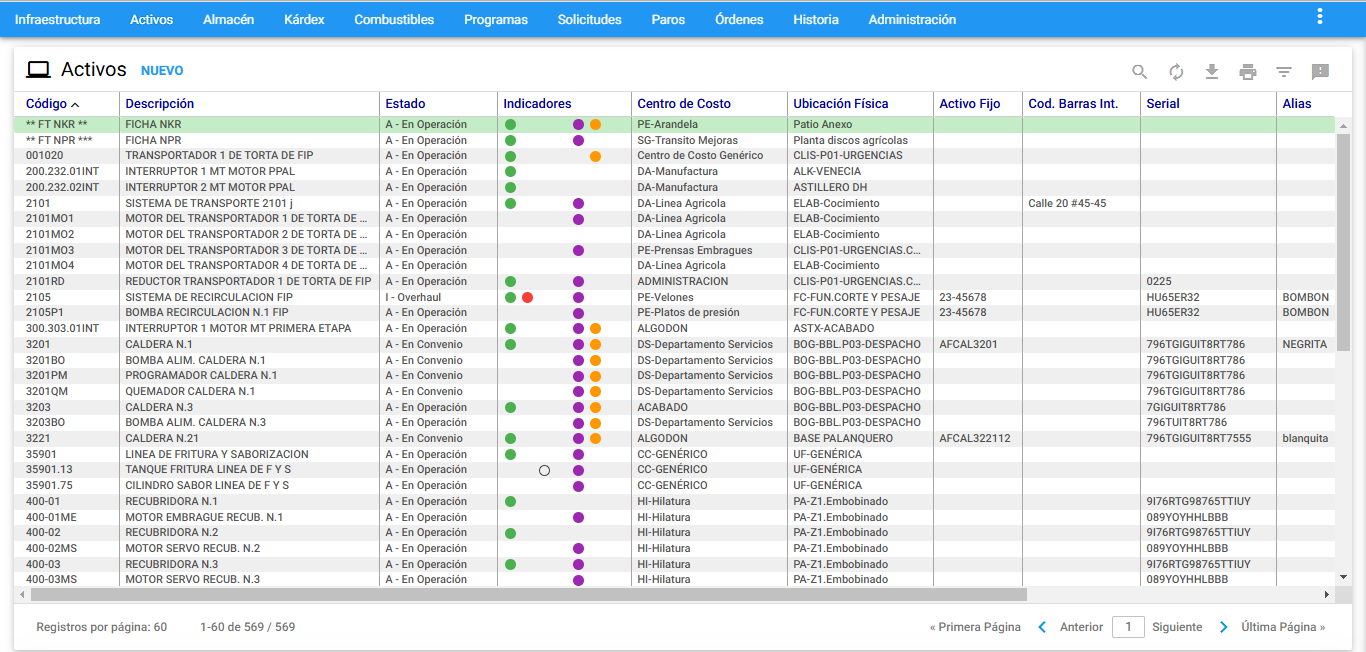The width and height of the screenshot is (1366, 652).
Task: Click the Siguiente page link
Action: tap(1177, 627)
